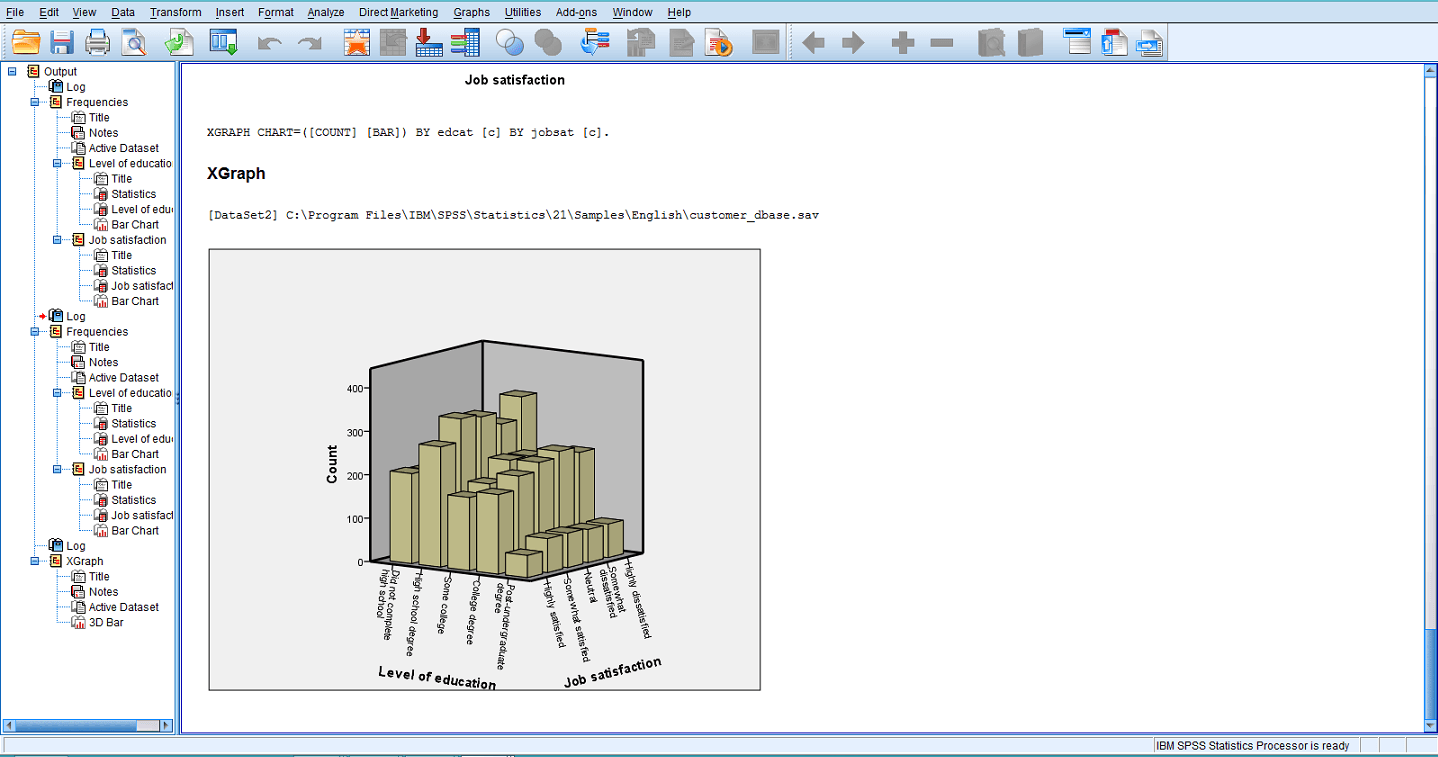Select the Log item marked with red arrow
The width and height of the screenshot is (1438, 757).
tap(75, 316)
